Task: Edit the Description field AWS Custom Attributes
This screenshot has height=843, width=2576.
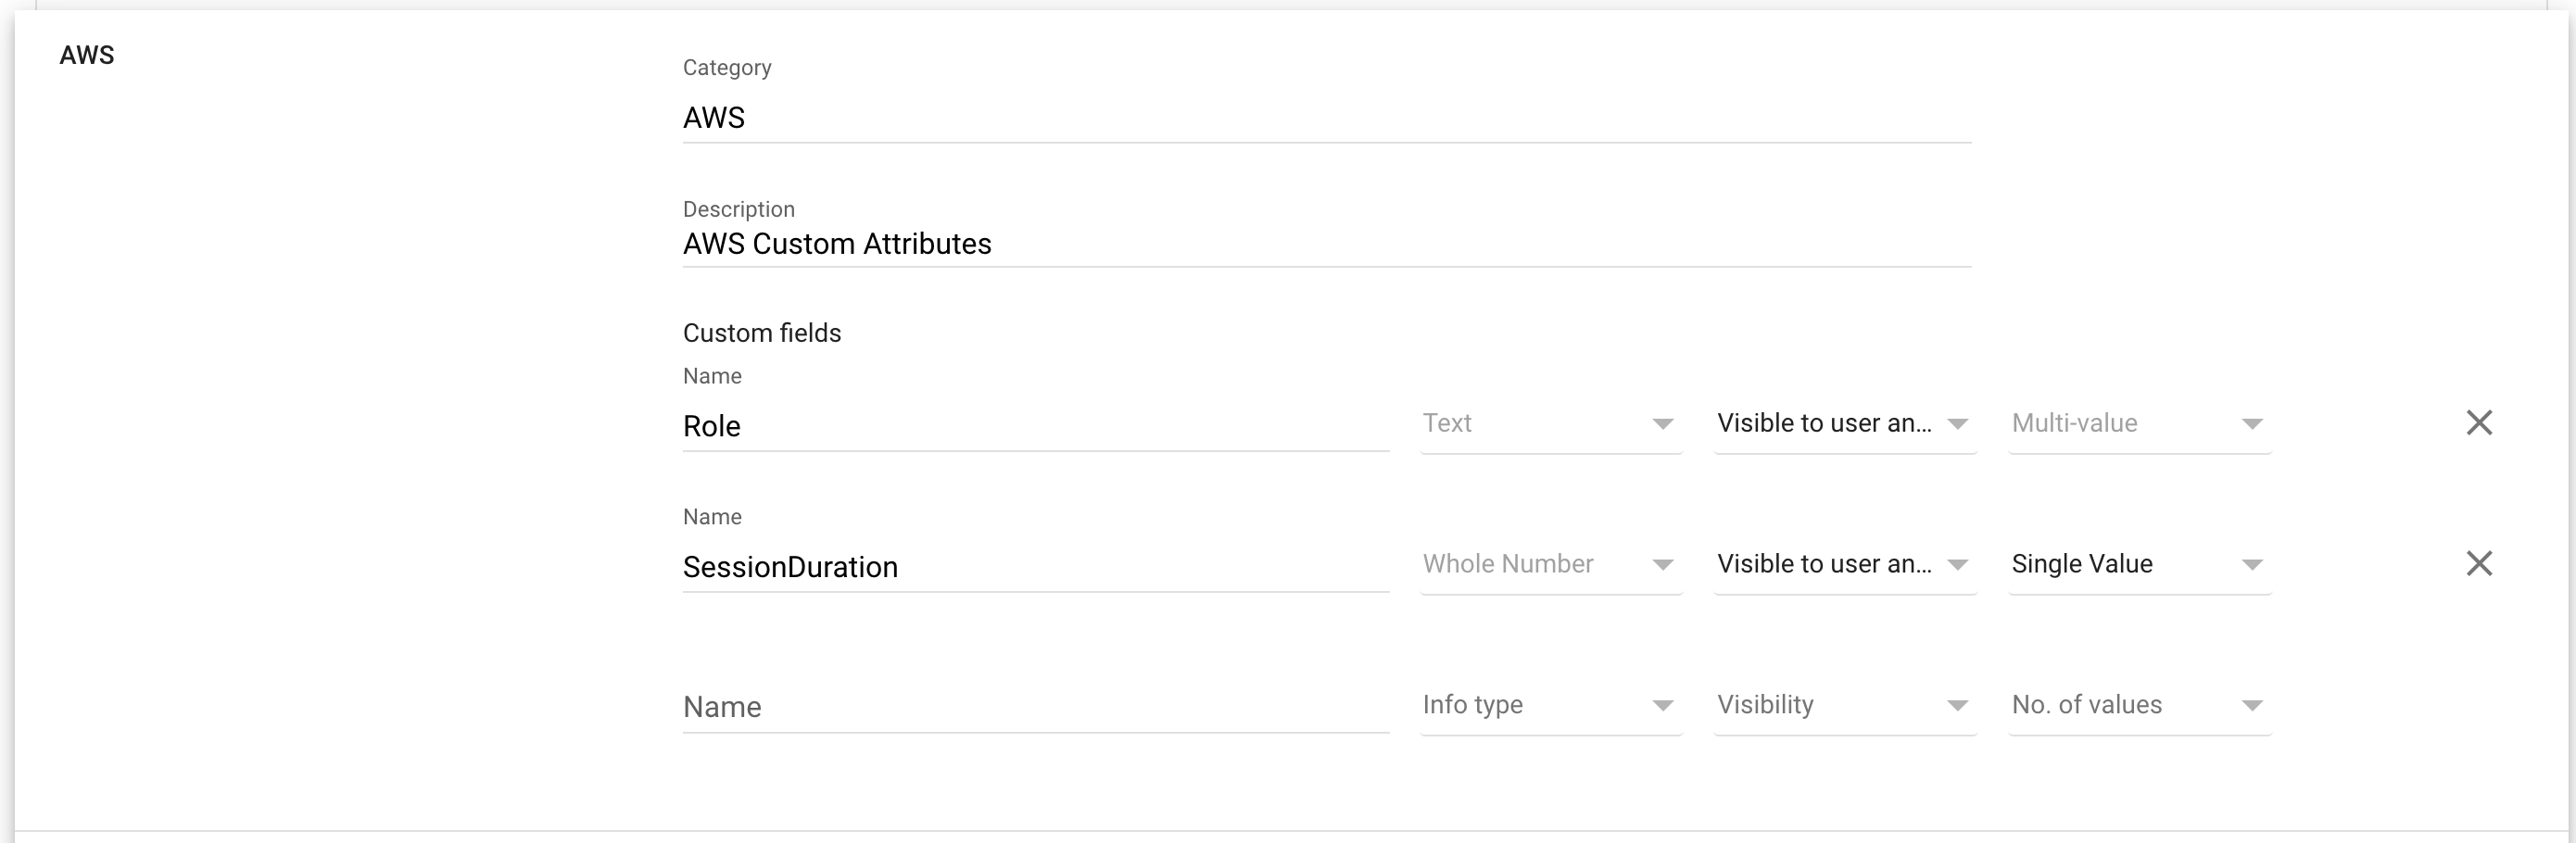Action: coord(1326,243)
